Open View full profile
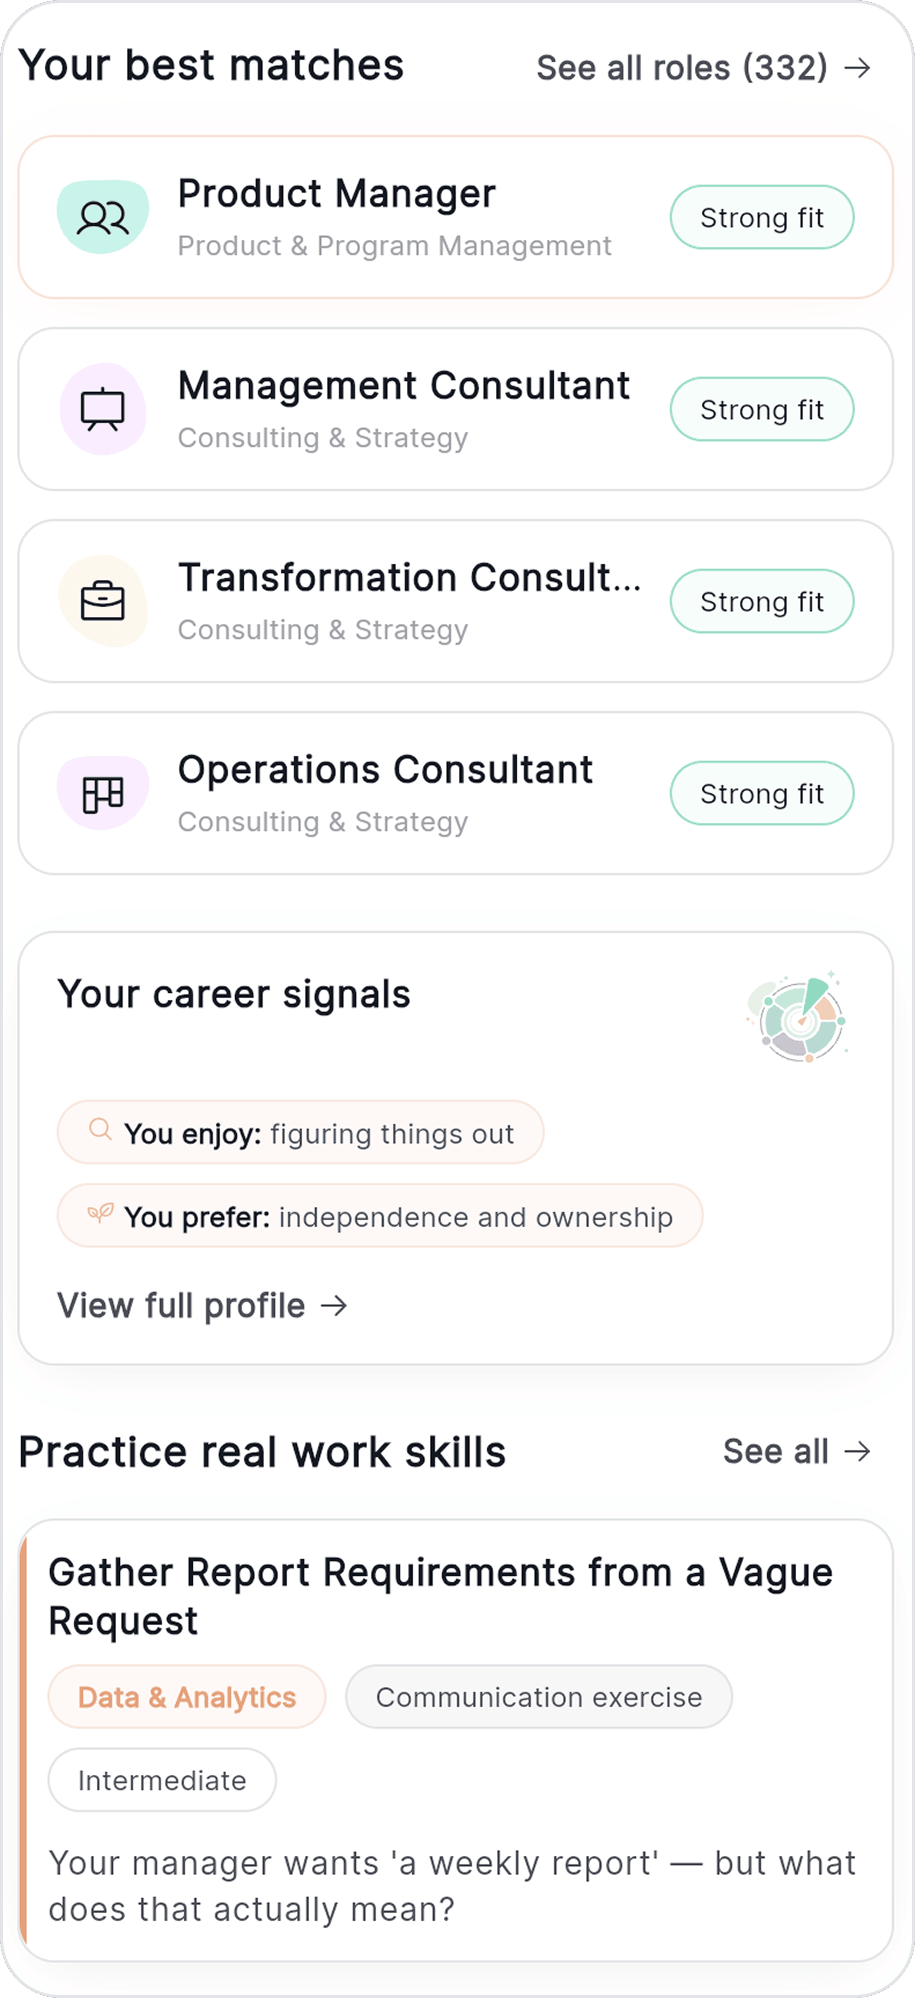 point(180,1305)
